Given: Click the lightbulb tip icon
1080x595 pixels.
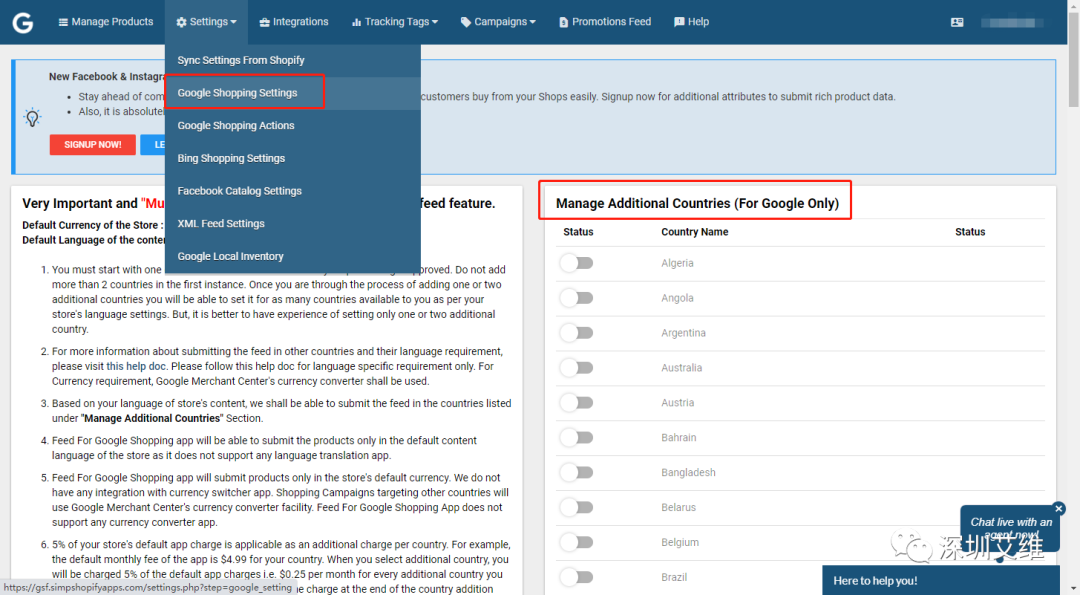Looking at the screenshot, I should (32, 117).
